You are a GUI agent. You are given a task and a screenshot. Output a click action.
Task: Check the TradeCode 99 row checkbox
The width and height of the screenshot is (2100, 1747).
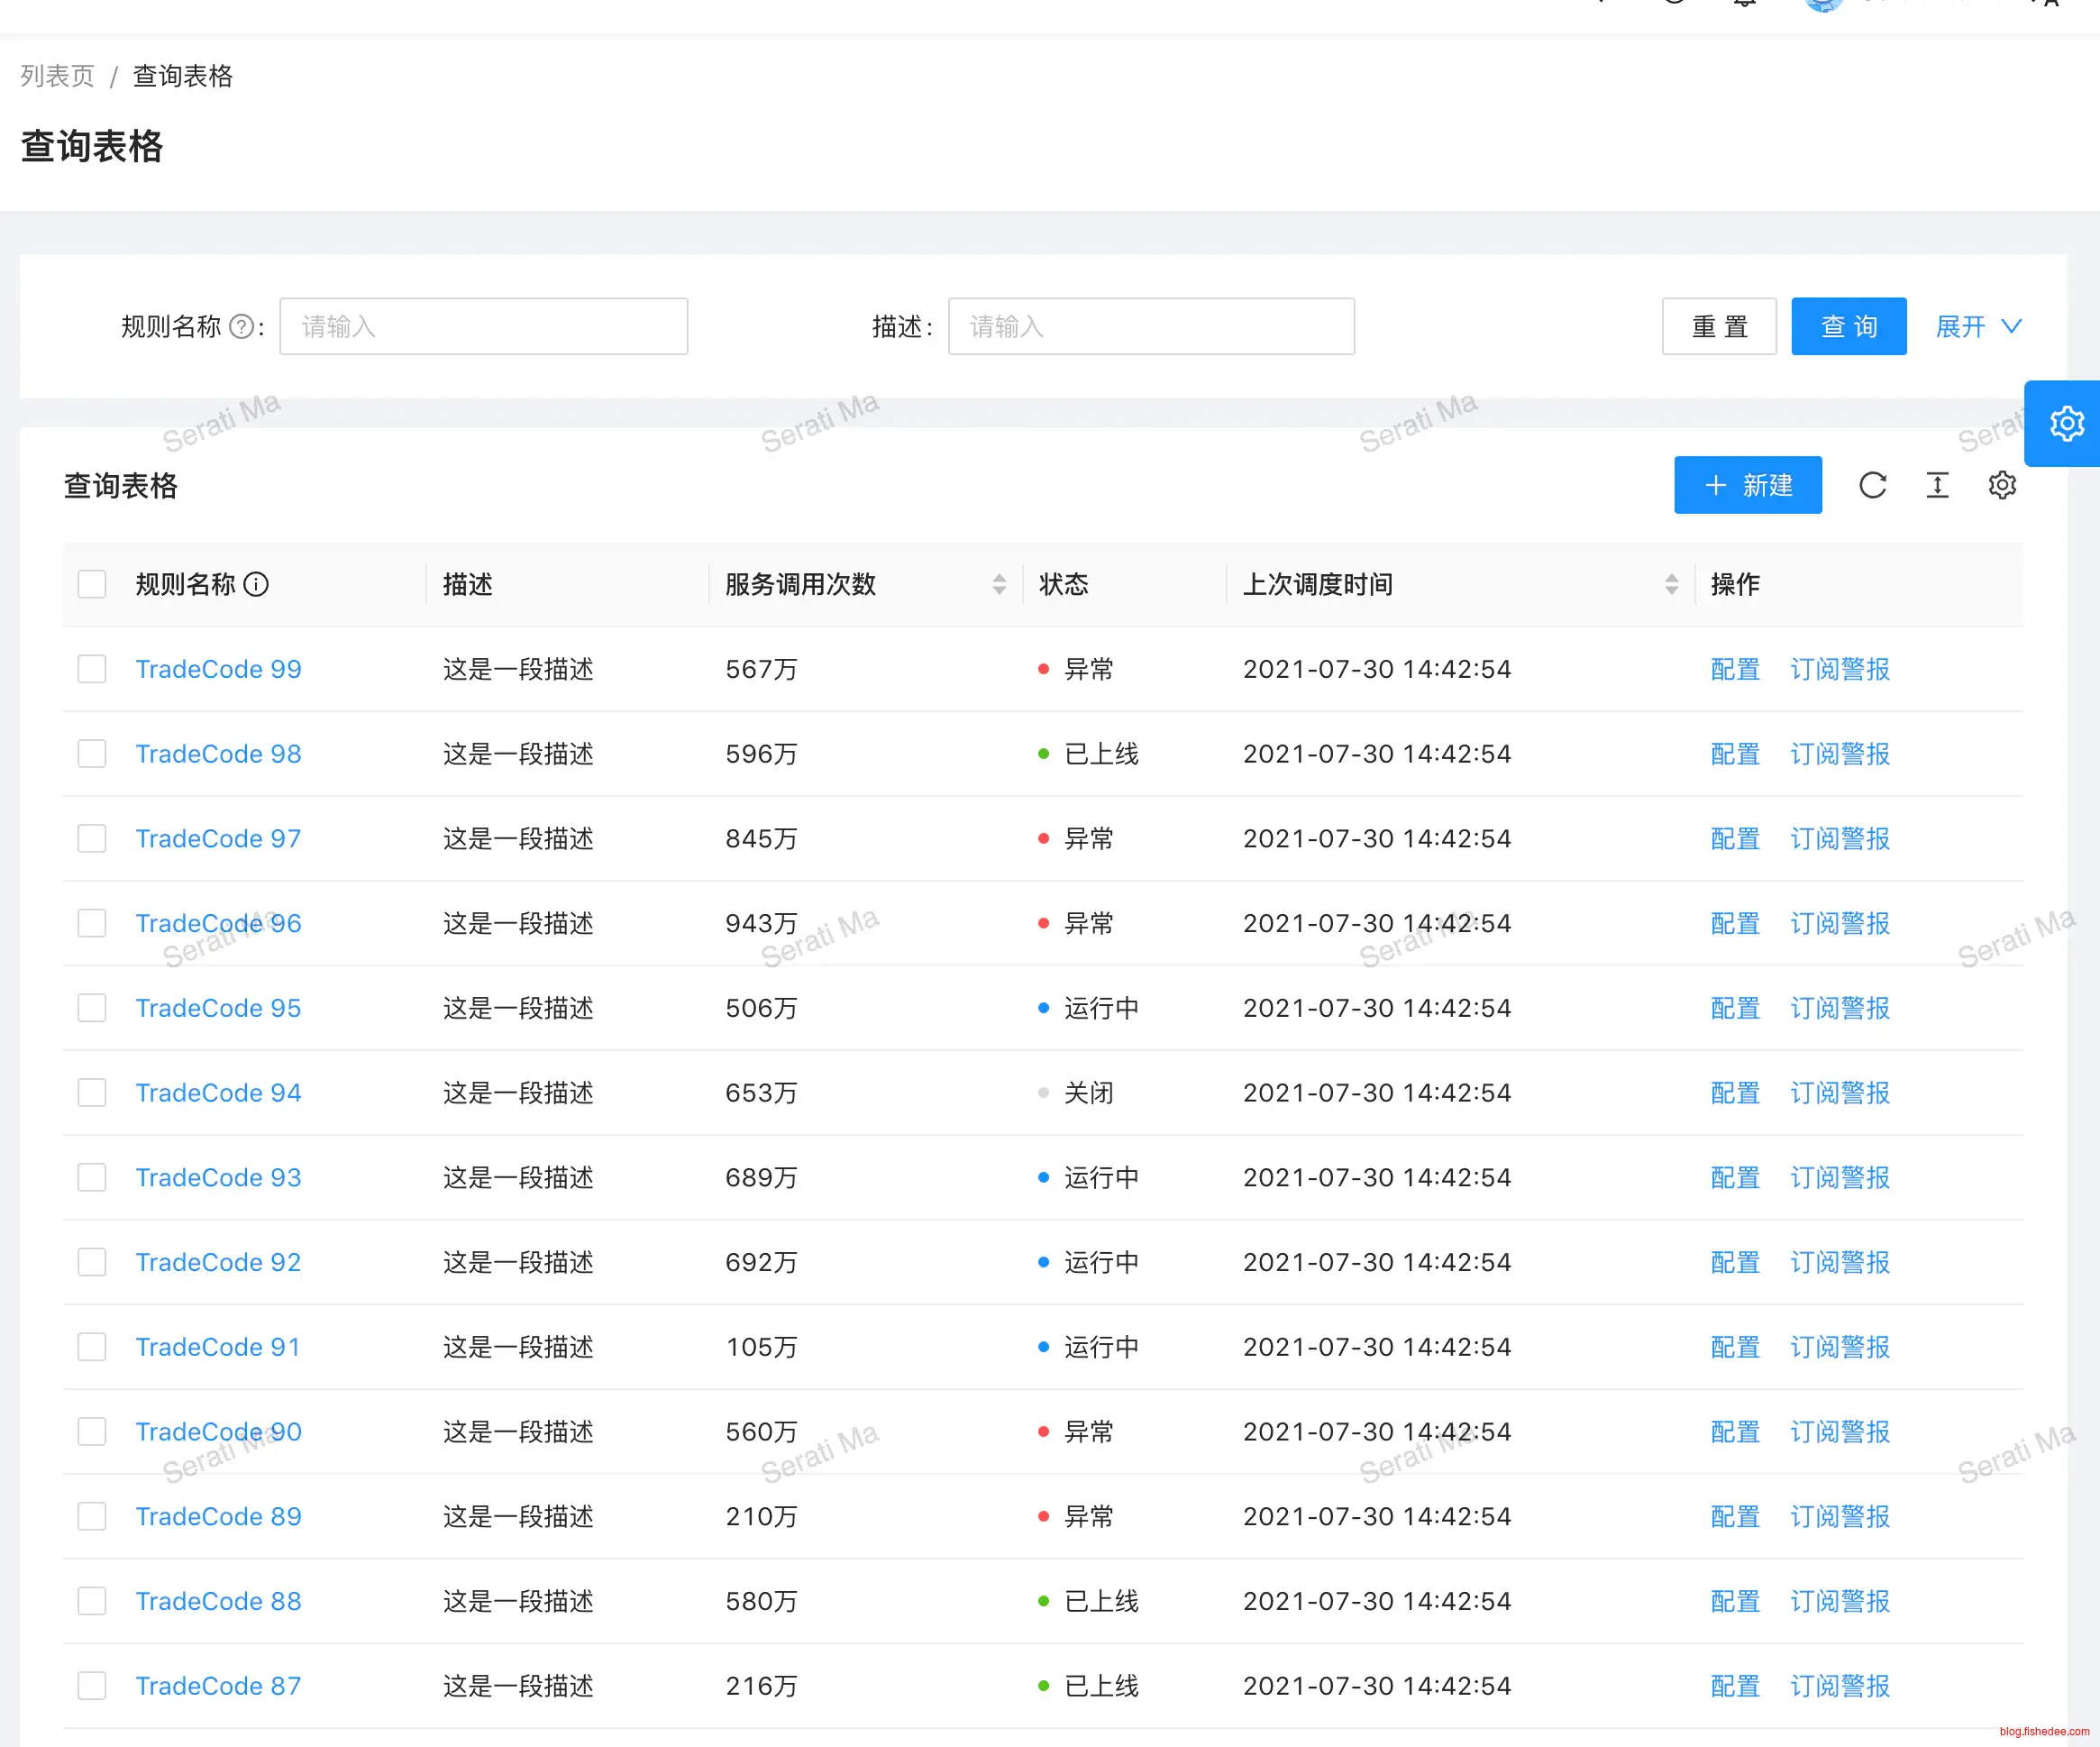pos(92,669)
